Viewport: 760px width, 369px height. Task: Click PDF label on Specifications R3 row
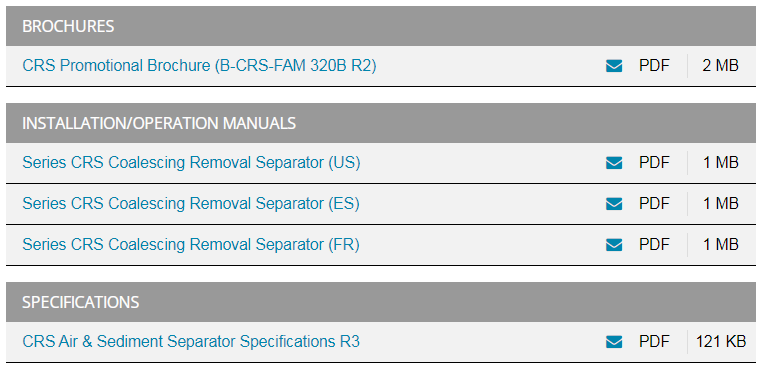coord(654,342)
